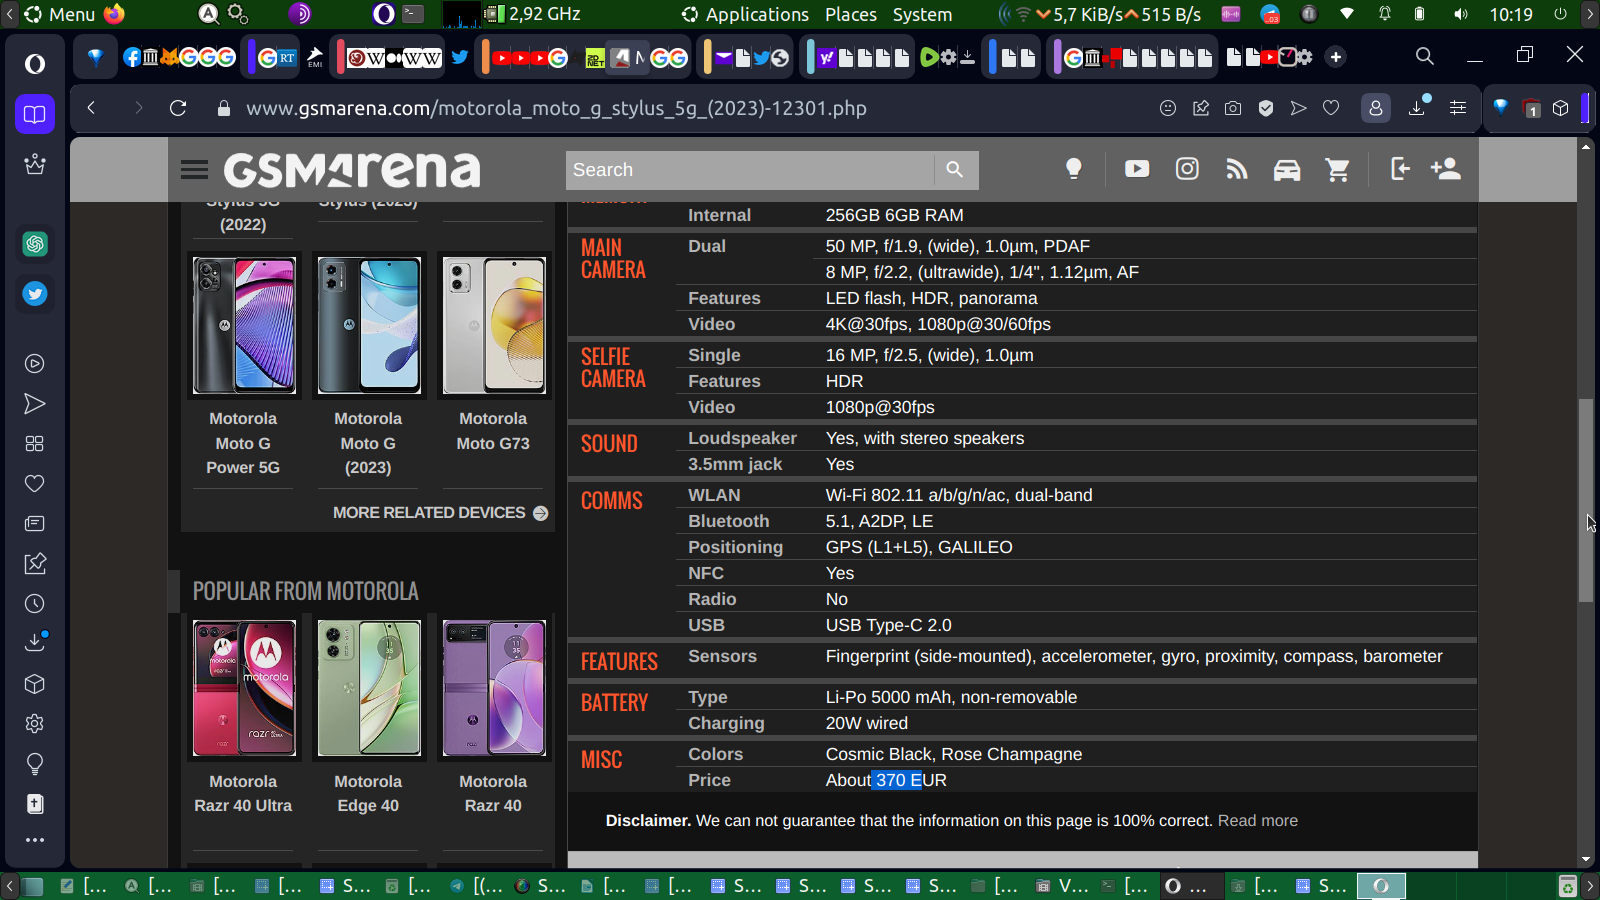Open GSMArena hamburger menu
This screenshot has width=1600, height=900.
(x=194, y=170)
